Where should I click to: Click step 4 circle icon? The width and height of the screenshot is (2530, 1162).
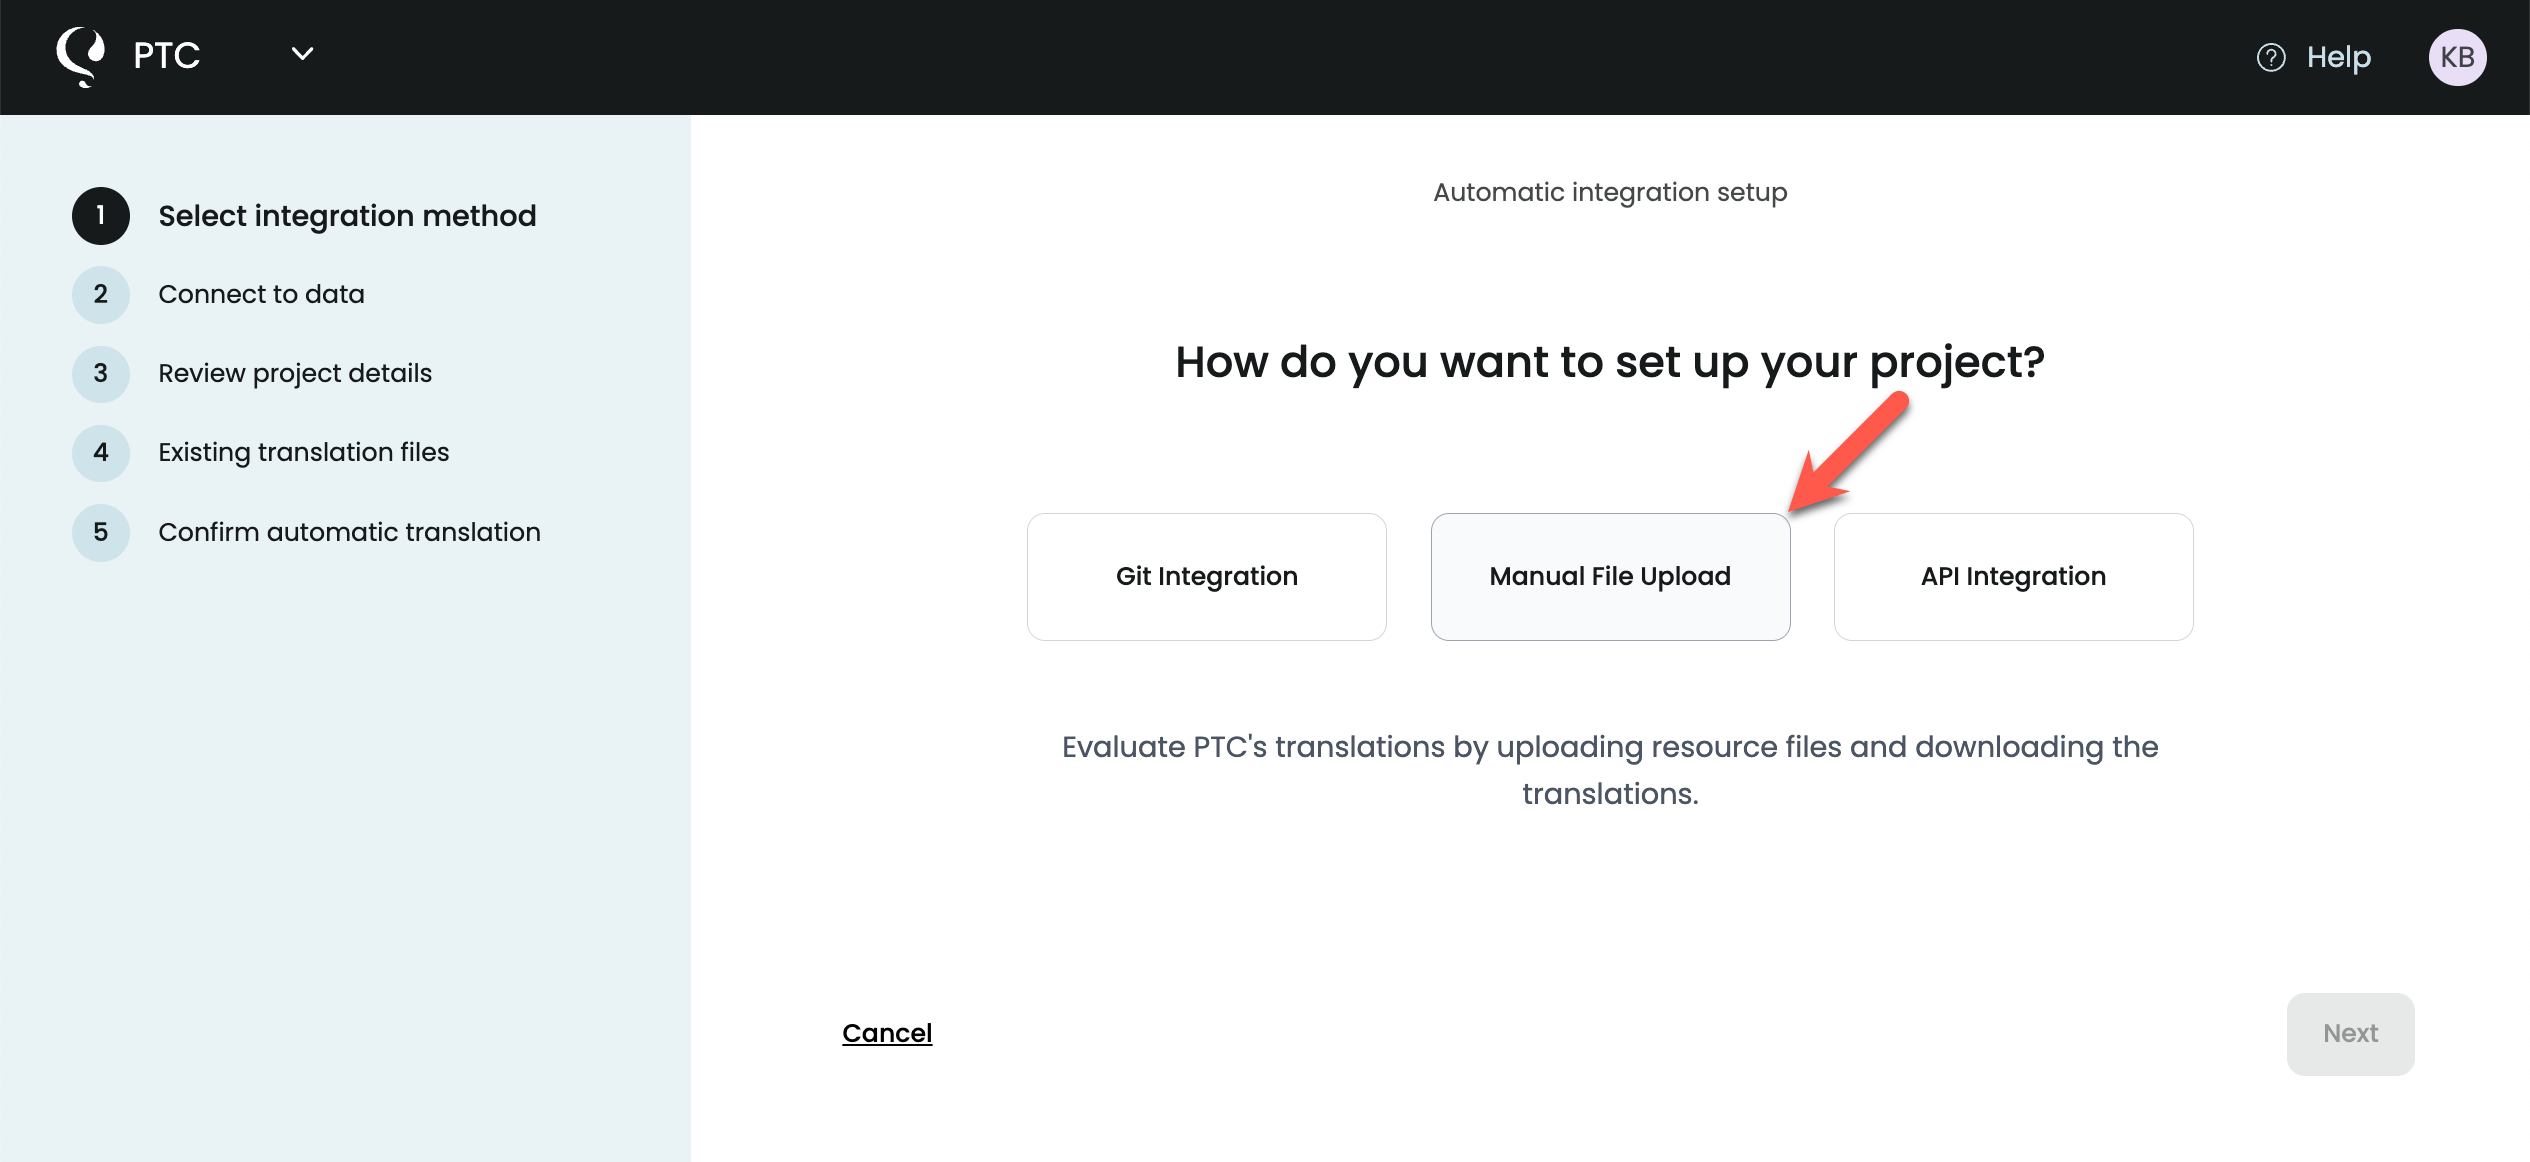101,453
